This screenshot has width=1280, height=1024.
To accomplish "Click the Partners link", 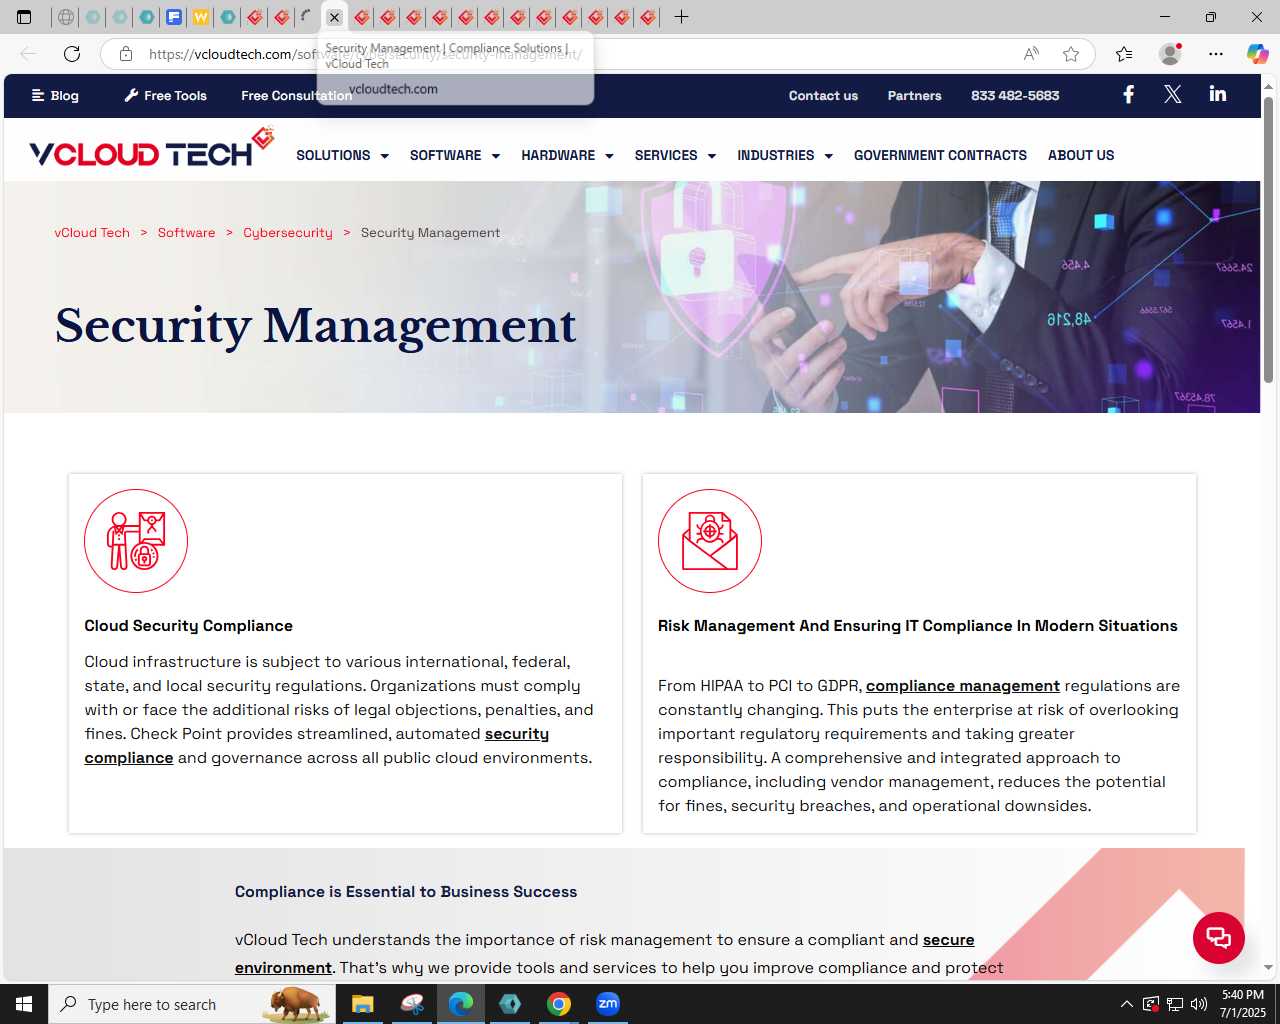I will coord(914,95).
